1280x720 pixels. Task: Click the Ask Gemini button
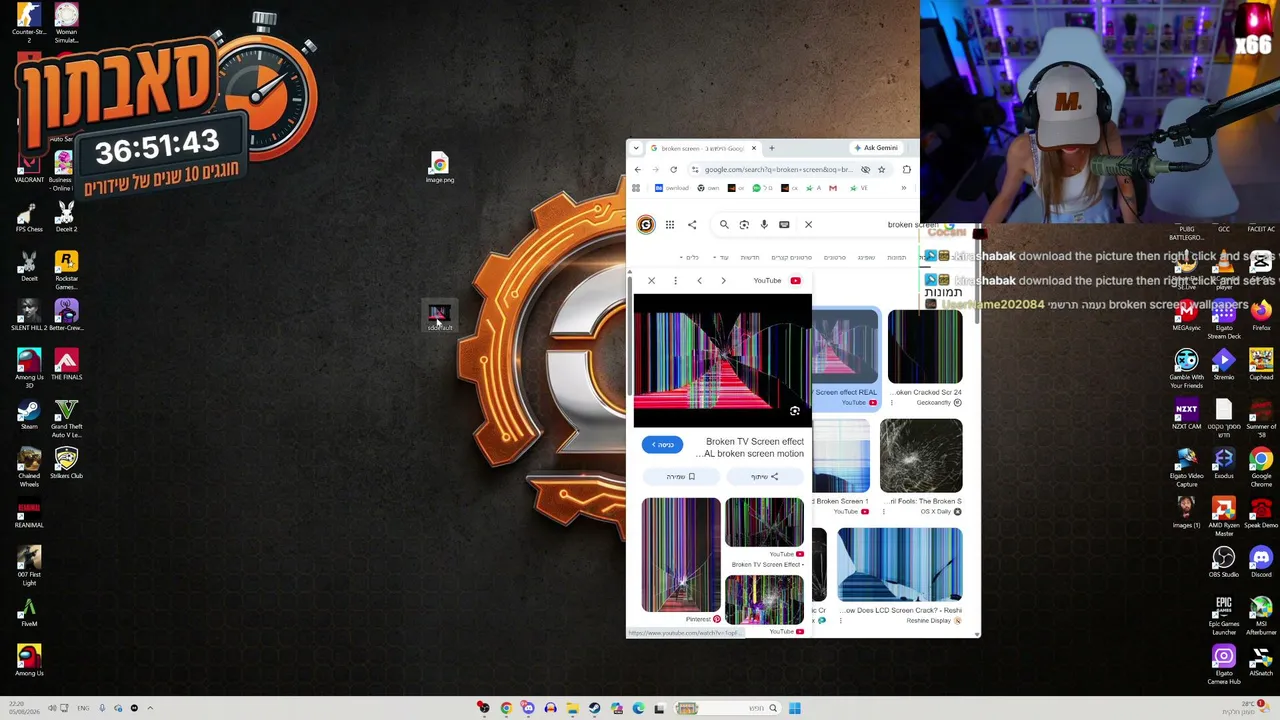point(875,148)
